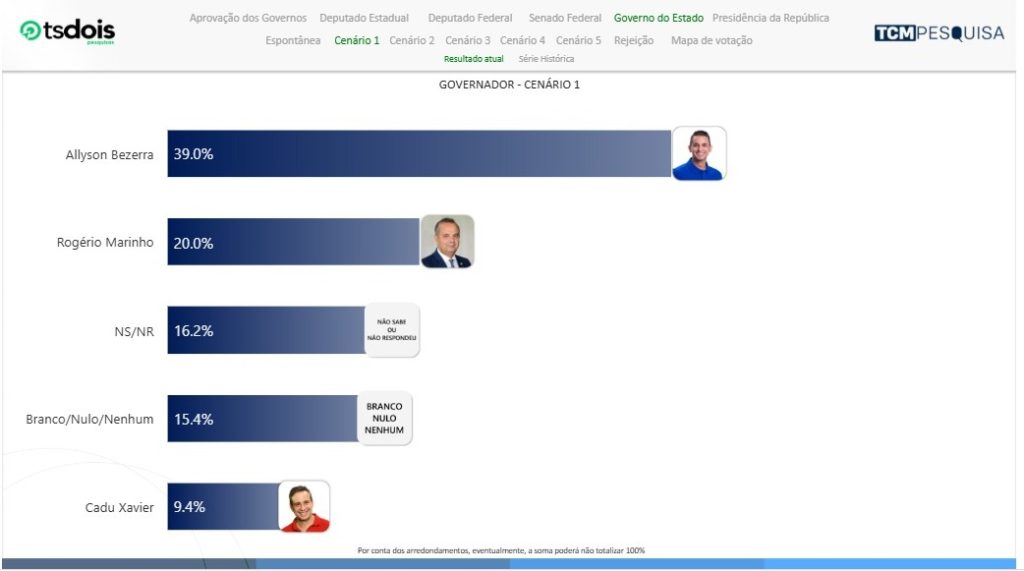Switch to the Espontânea tab
1024x571 pixels.
click(x=293, y=40)
